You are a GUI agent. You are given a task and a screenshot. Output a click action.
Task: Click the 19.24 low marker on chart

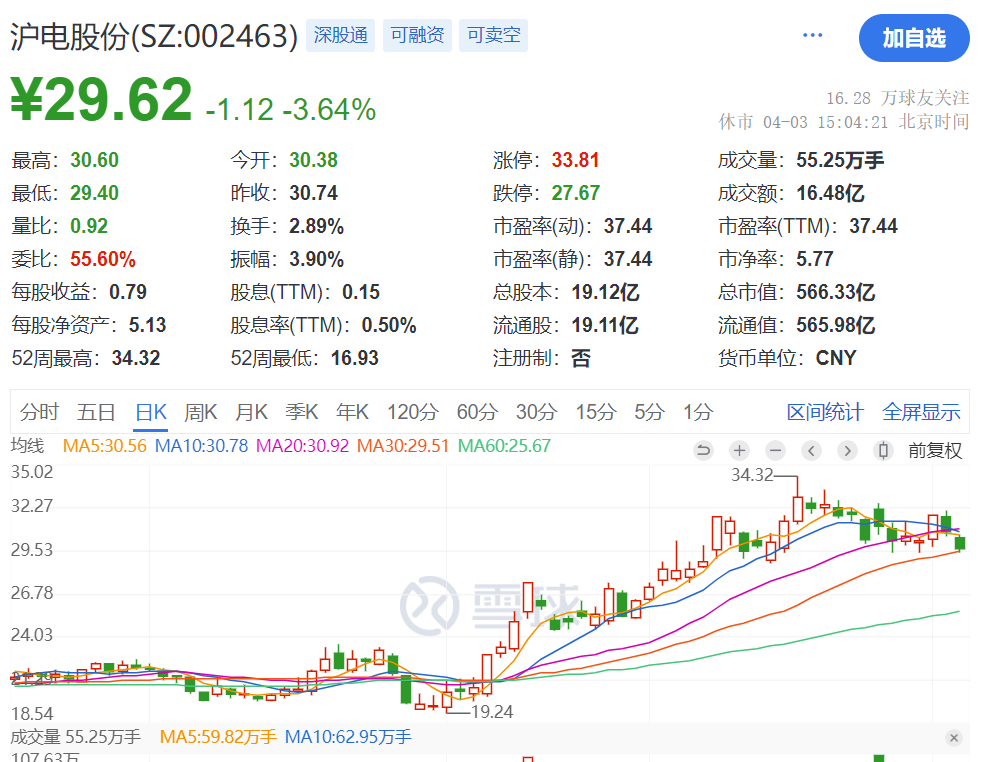pos(492,712)
